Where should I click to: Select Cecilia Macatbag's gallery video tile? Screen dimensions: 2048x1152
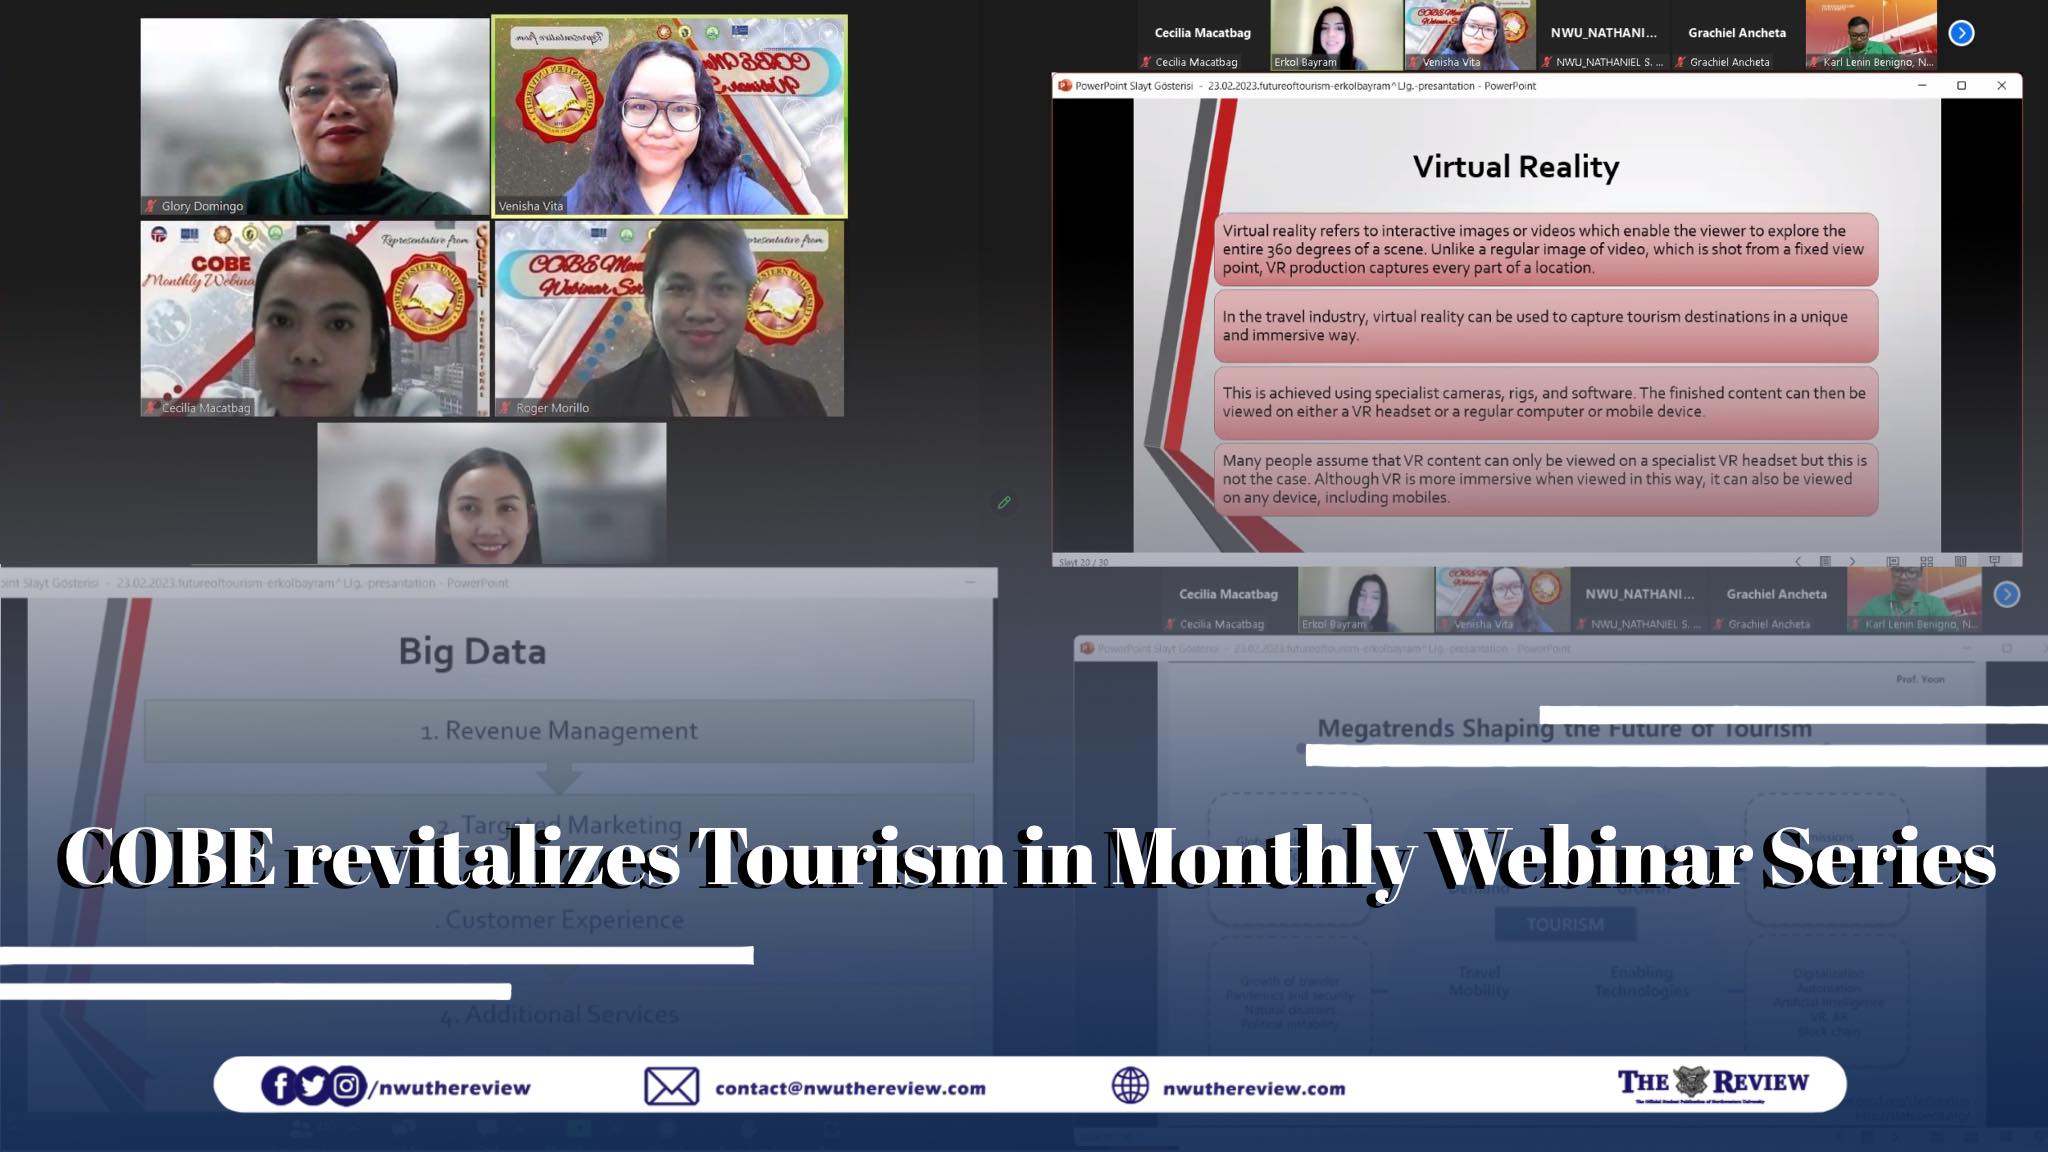point(315,319)
